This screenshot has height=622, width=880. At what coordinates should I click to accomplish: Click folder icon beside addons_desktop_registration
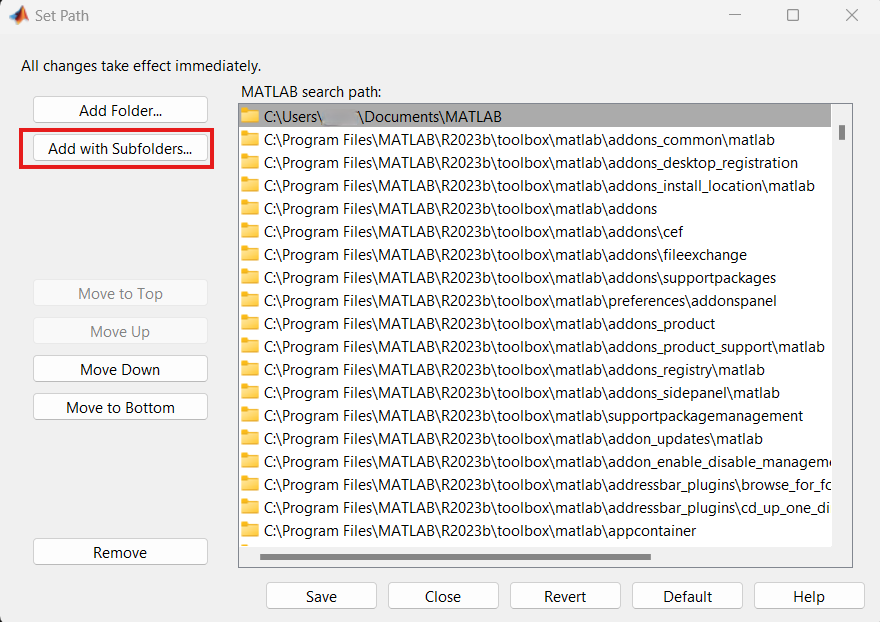[250, 162]
